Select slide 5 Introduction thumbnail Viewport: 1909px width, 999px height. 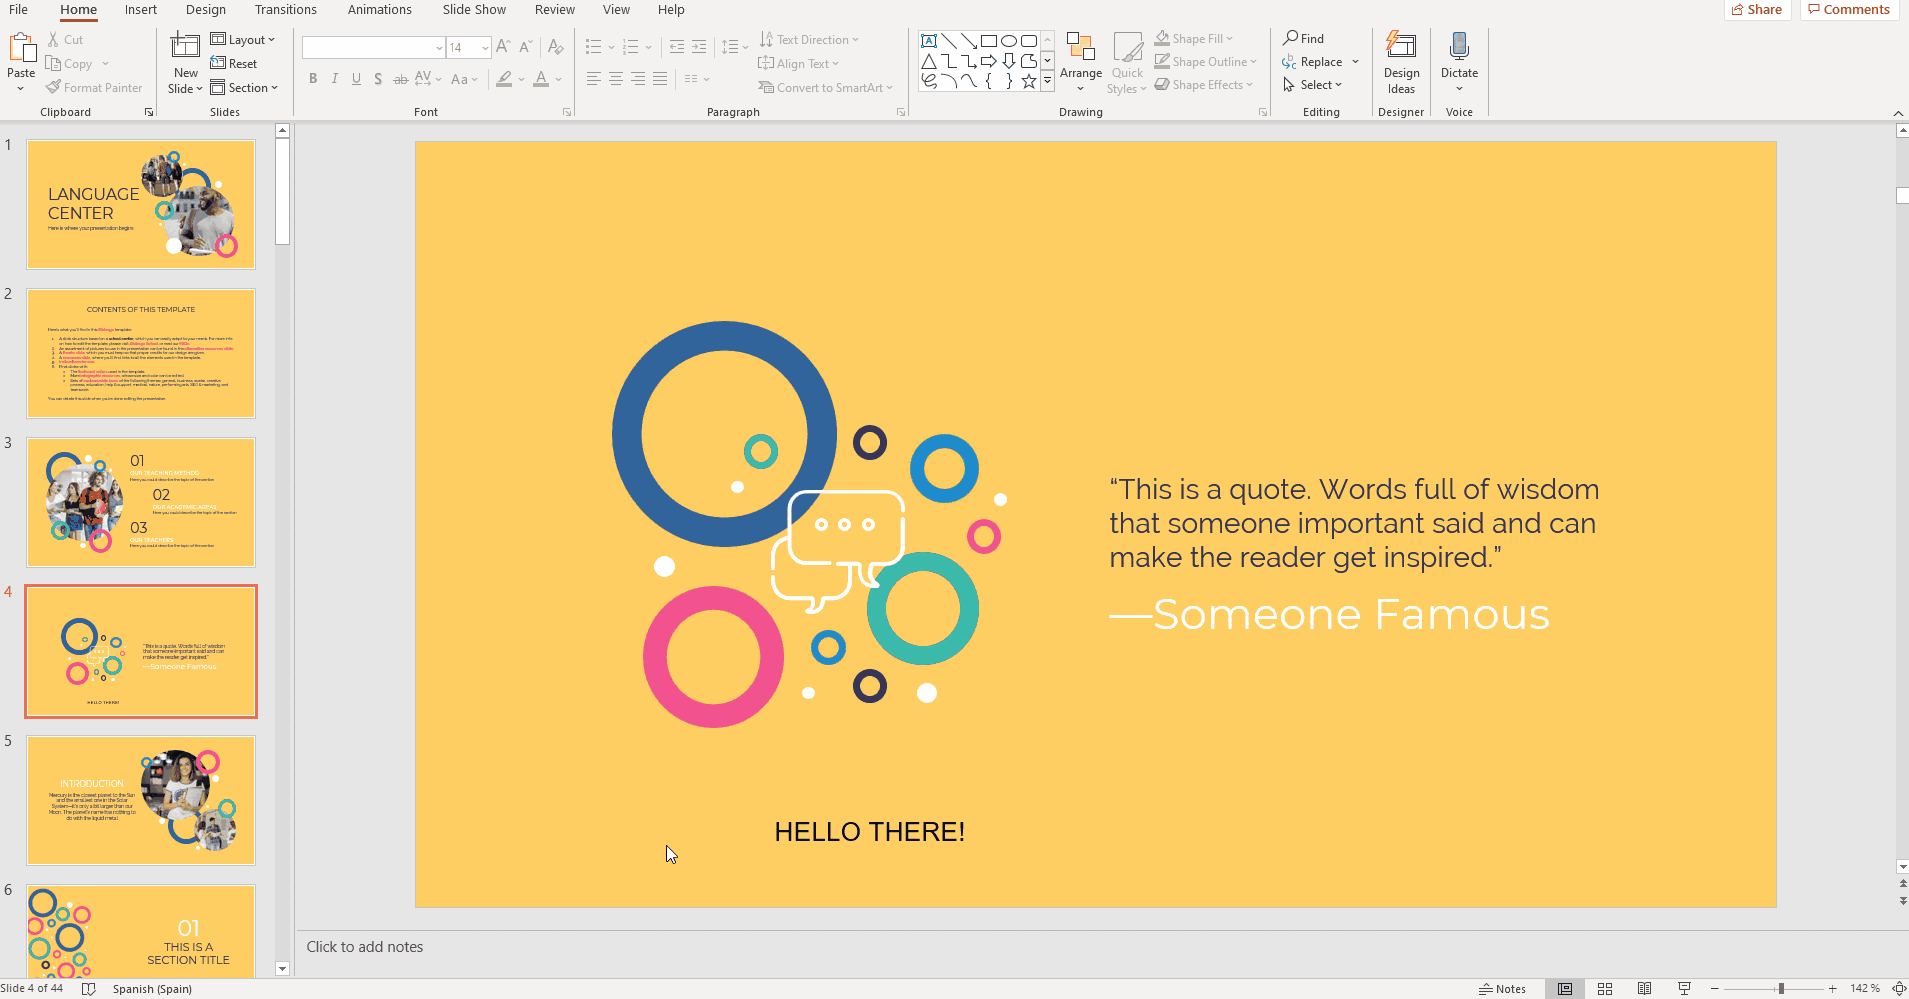pyautogui.click(x=141, y=800)
